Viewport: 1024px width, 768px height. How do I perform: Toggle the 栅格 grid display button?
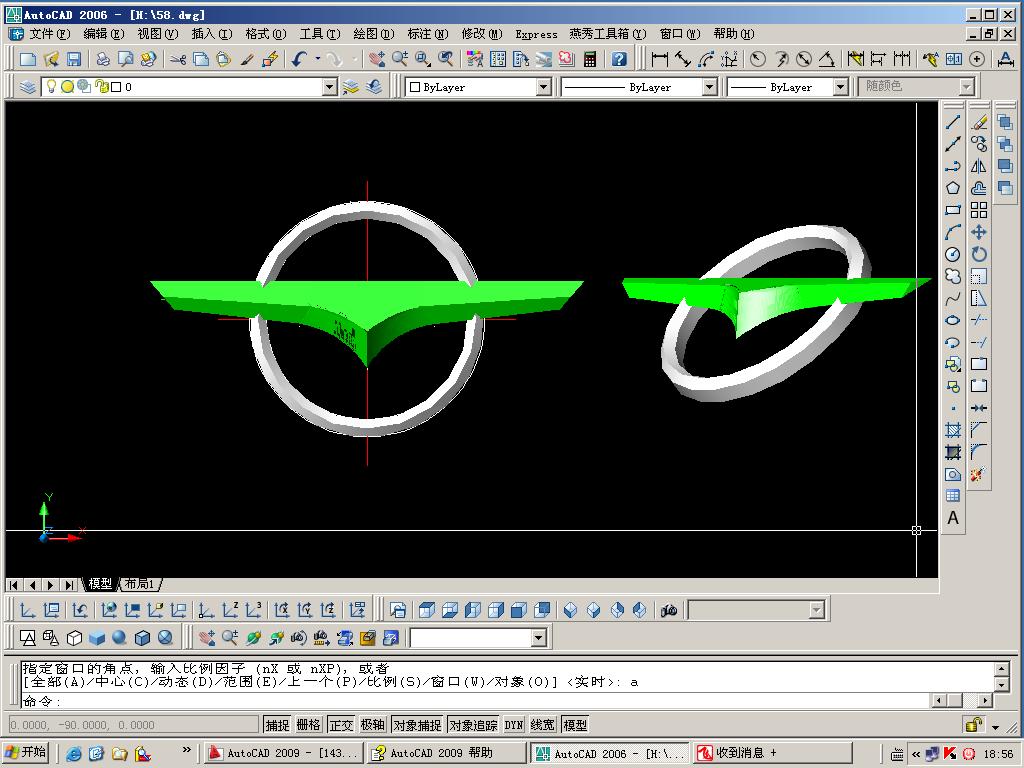(x=308, y=725)
